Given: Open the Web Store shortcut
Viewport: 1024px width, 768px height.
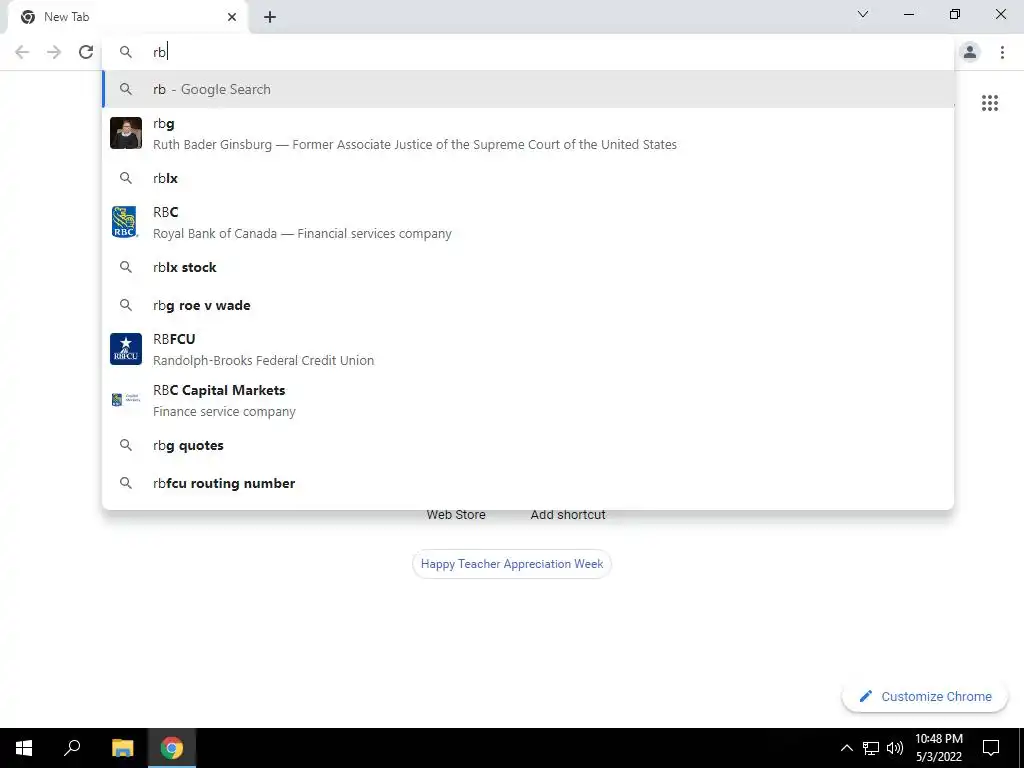Looking at the screenshot, I should click(456, 515).
